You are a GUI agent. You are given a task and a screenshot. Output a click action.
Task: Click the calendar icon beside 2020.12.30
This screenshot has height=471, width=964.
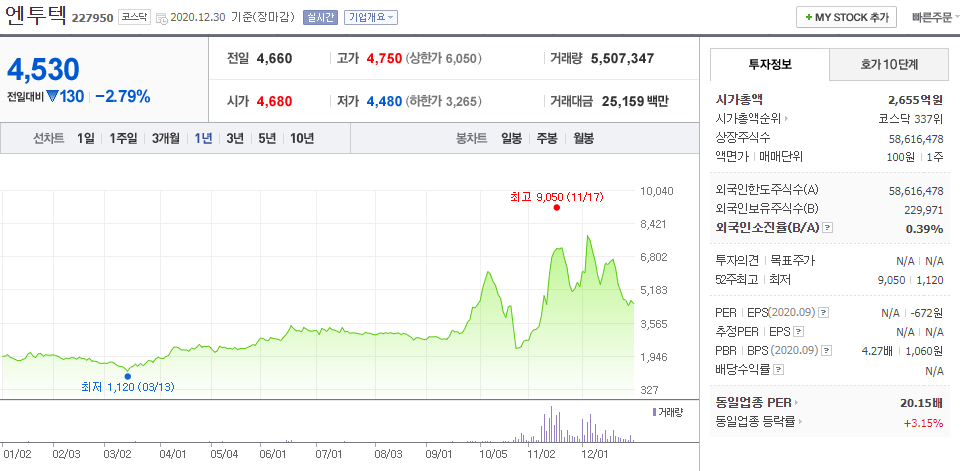[162, 18]
